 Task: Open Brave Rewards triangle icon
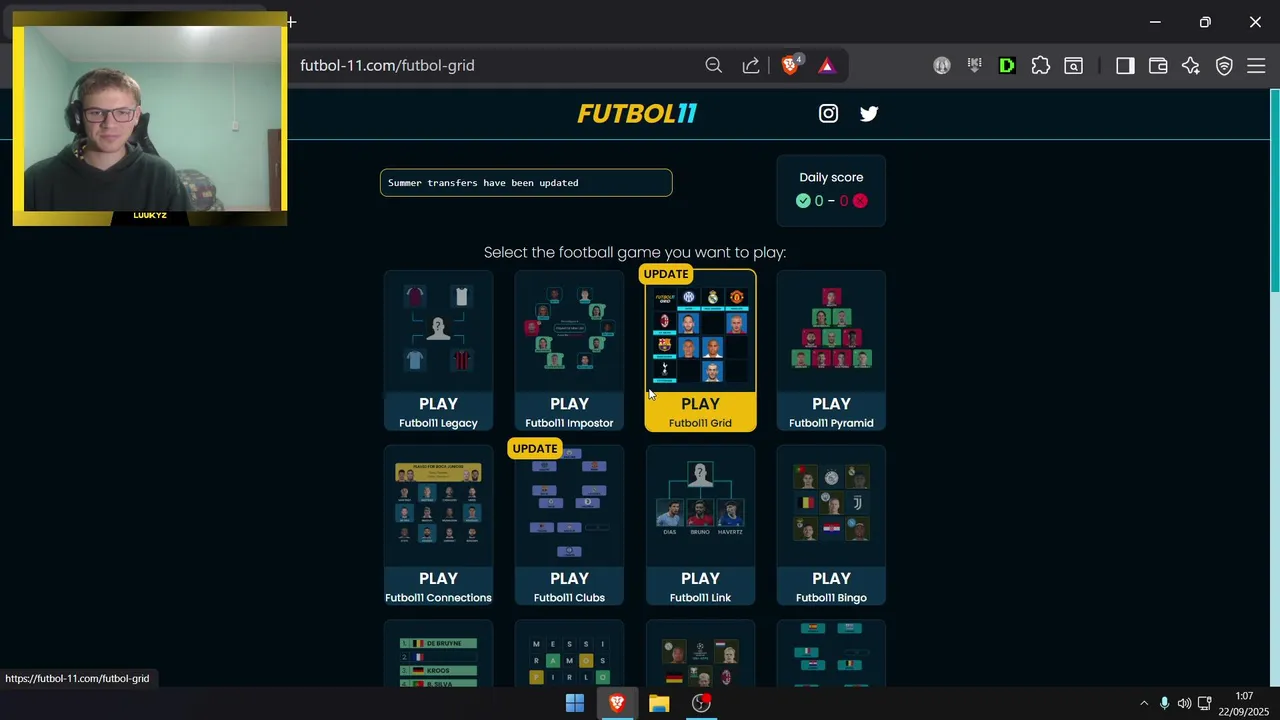click(827, 65)
